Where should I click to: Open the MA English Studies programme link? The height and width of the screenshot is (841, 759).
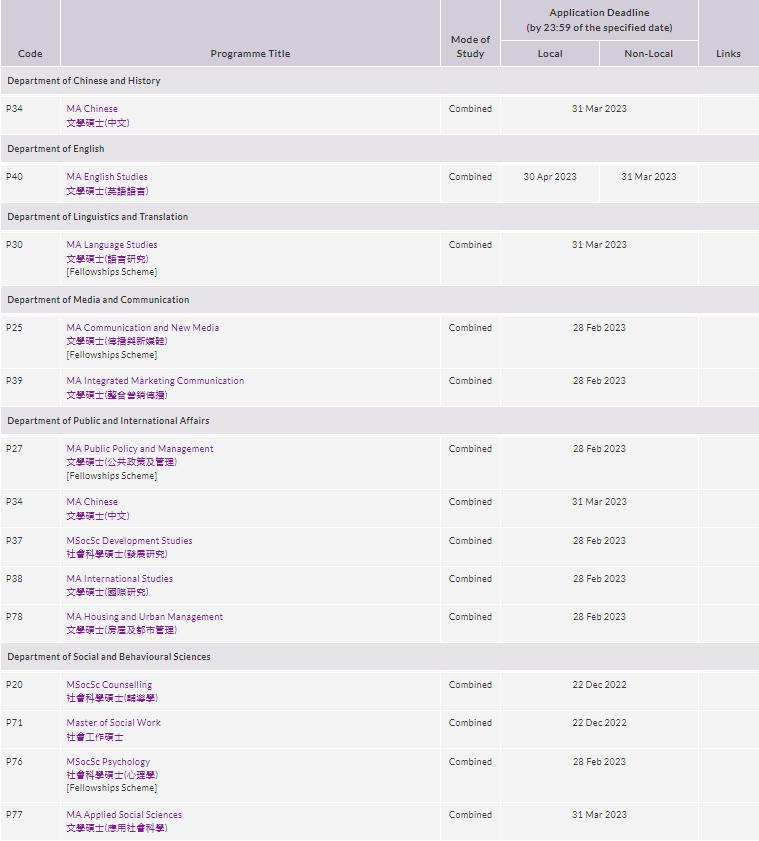107,177
